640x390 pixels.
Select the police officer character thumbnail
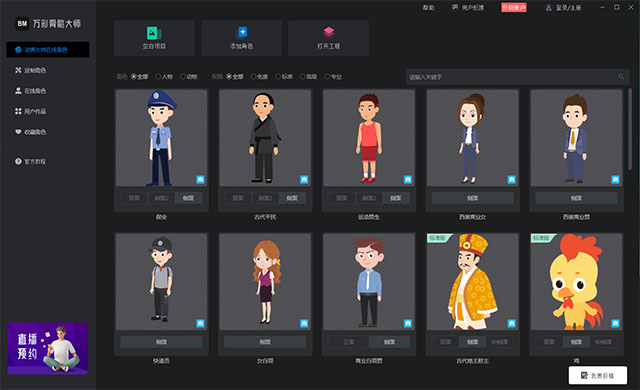161,138
